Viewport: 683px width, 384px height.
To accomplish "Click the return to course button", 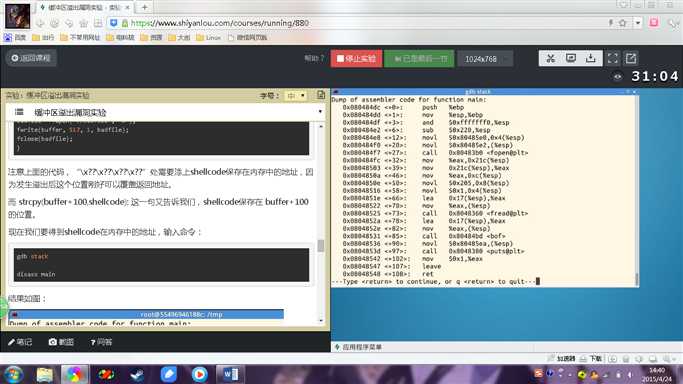I will tap(31, 58).
